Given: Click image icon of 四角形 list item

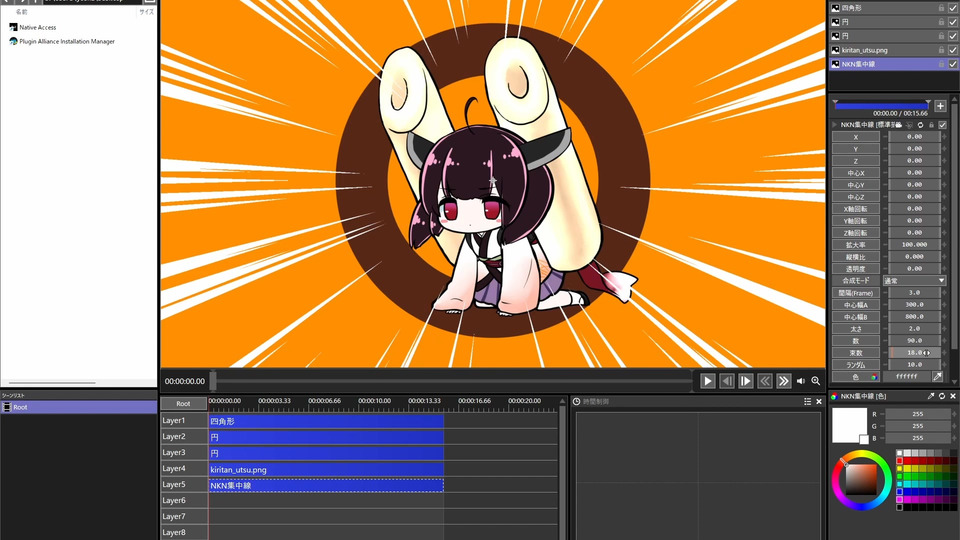Looking at the screenshot, I should tap(835, 8).
